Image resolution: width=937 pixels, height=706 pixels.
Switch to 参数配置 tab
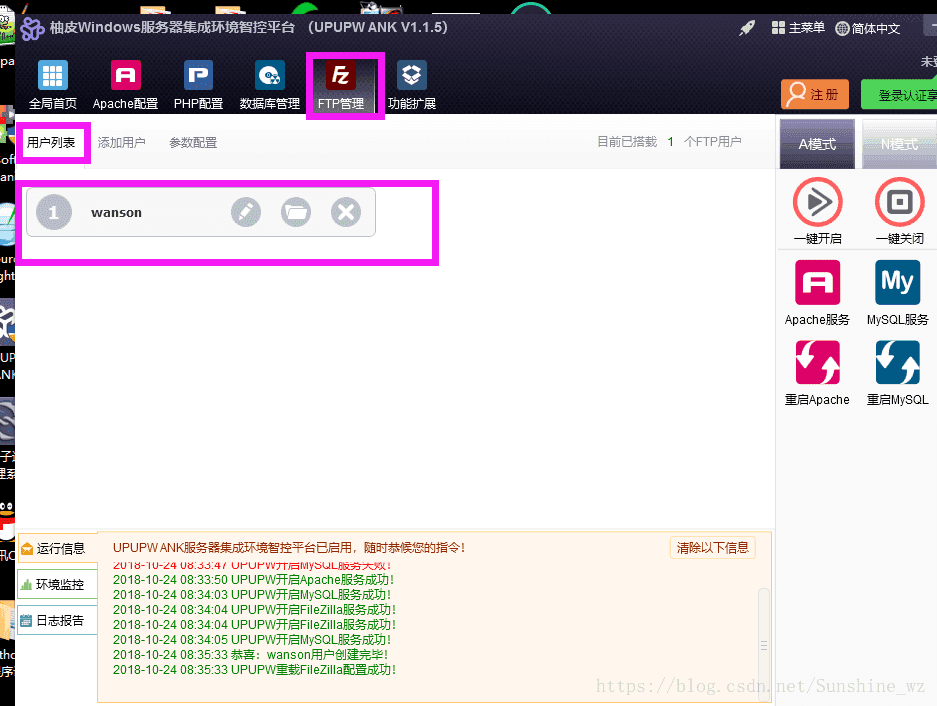coord(193,143)
